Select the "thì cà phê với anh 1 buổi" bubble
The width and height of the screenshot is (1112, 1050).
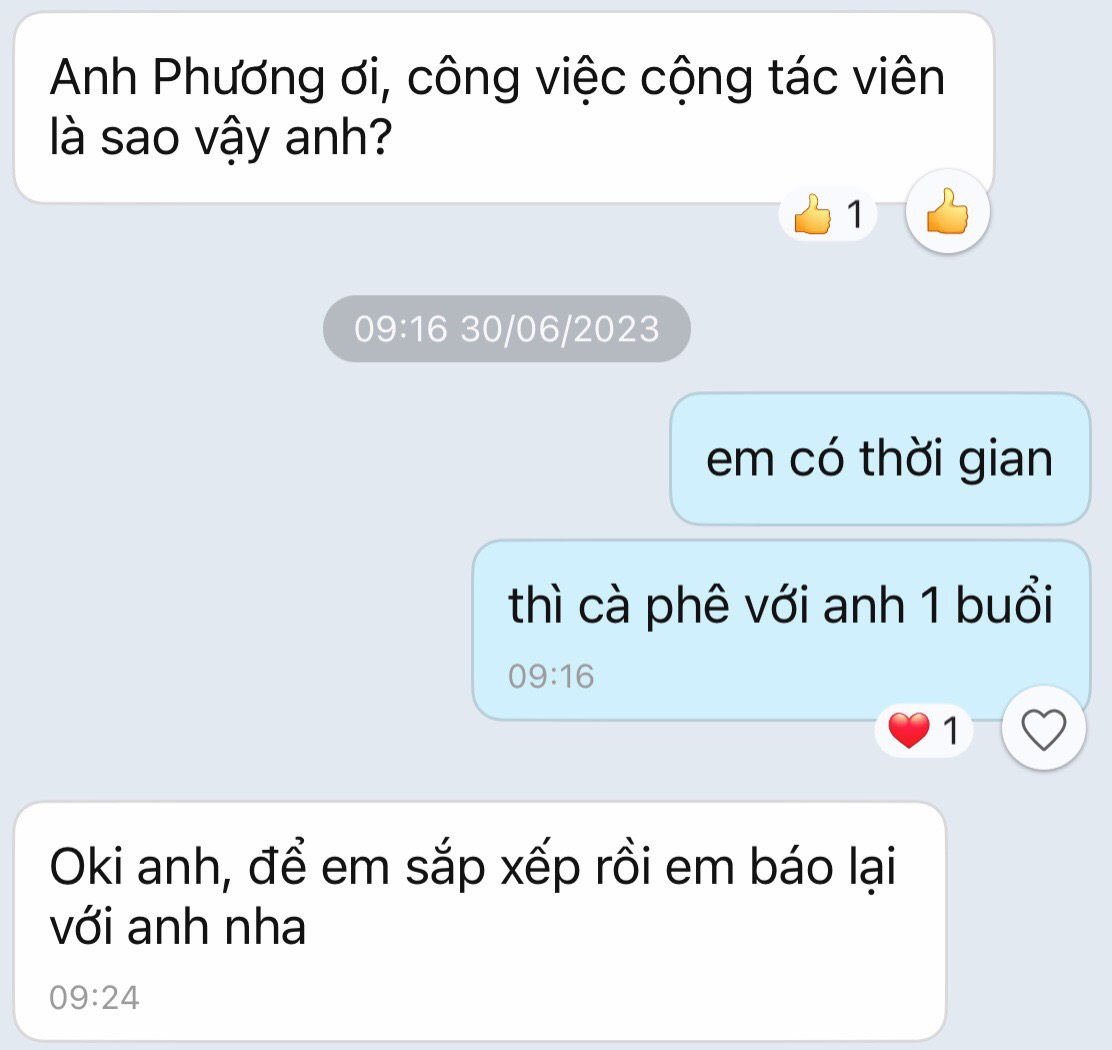coord(781,630)
